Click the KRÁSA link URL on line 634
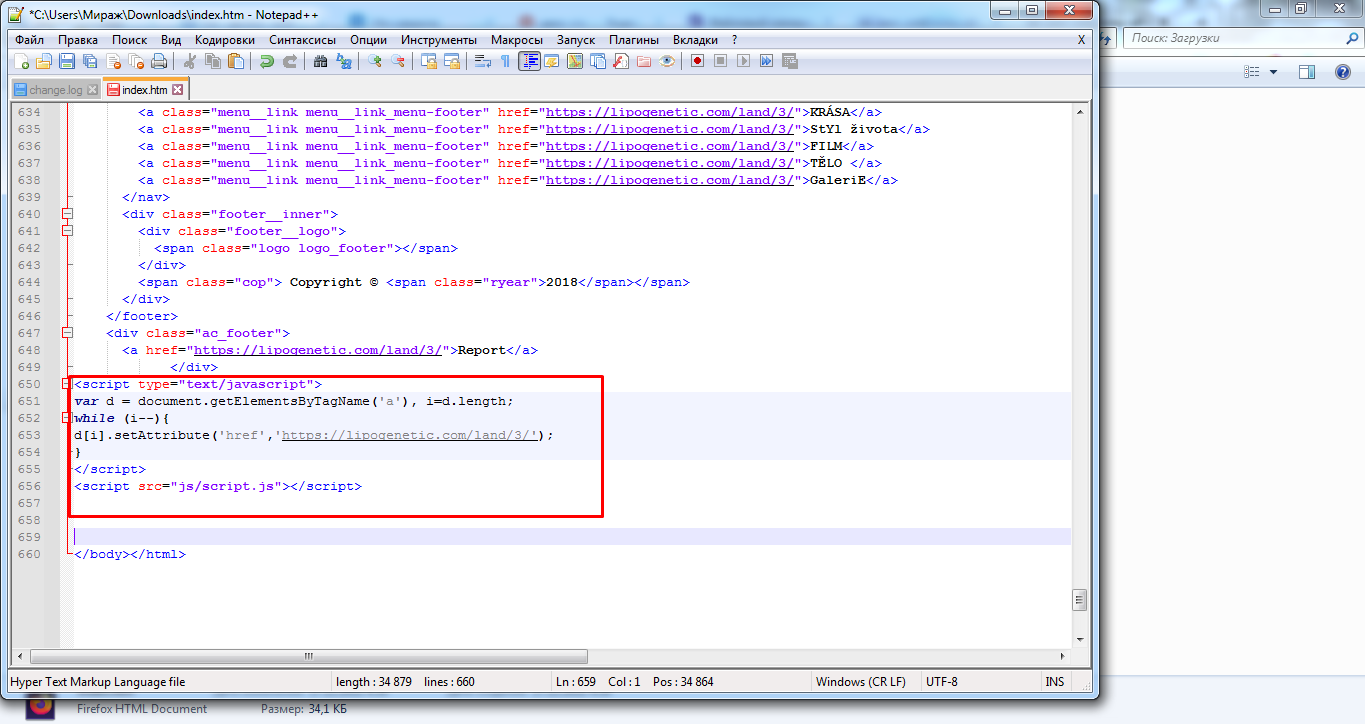Viewport: 1365px width, 724px height. pos(669,112)
